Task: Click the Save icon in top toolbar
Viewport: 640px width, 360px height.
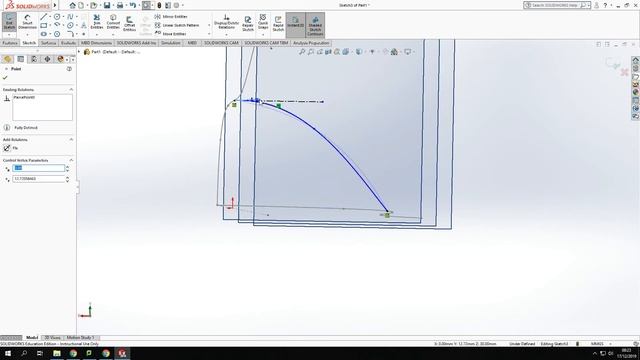Action: (x=107, y=5)
